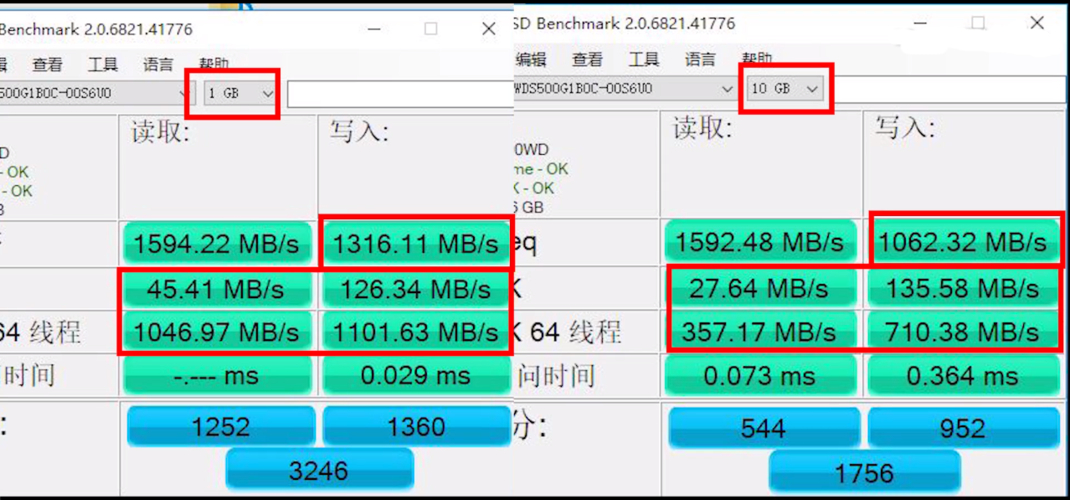Click 读取: header in the 10 GB window
The image size is (1070, 500).
(702, 128)
